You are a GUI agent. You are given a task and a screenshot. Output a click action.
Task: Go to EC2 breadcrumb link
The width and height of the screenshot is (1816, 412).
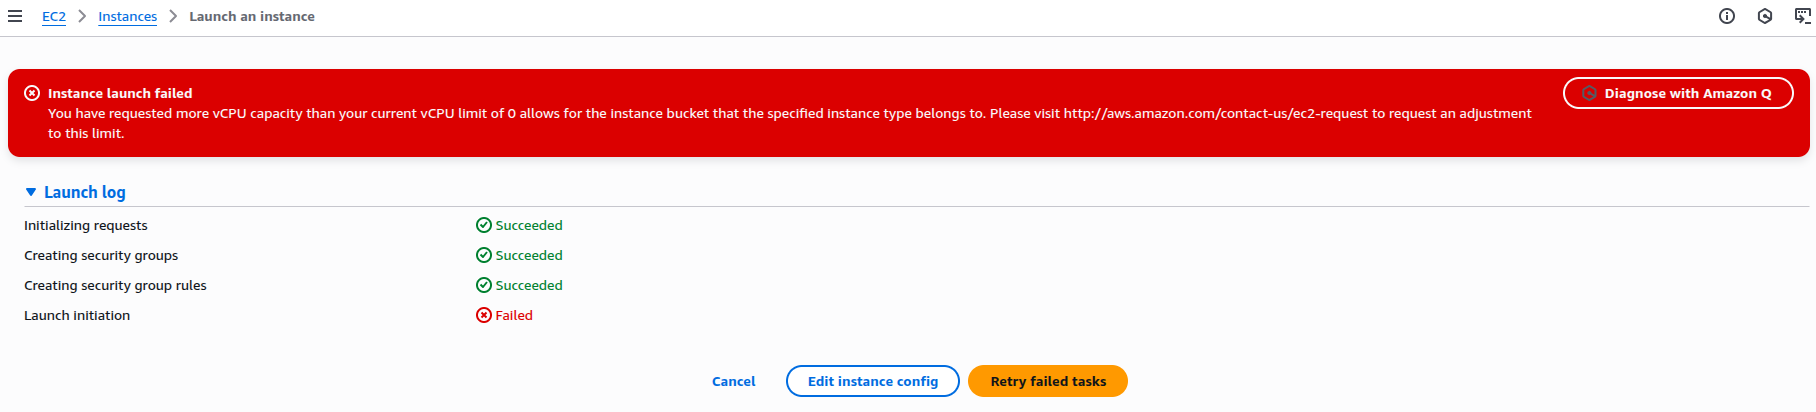pyautogui.click(x=54, y=16)
